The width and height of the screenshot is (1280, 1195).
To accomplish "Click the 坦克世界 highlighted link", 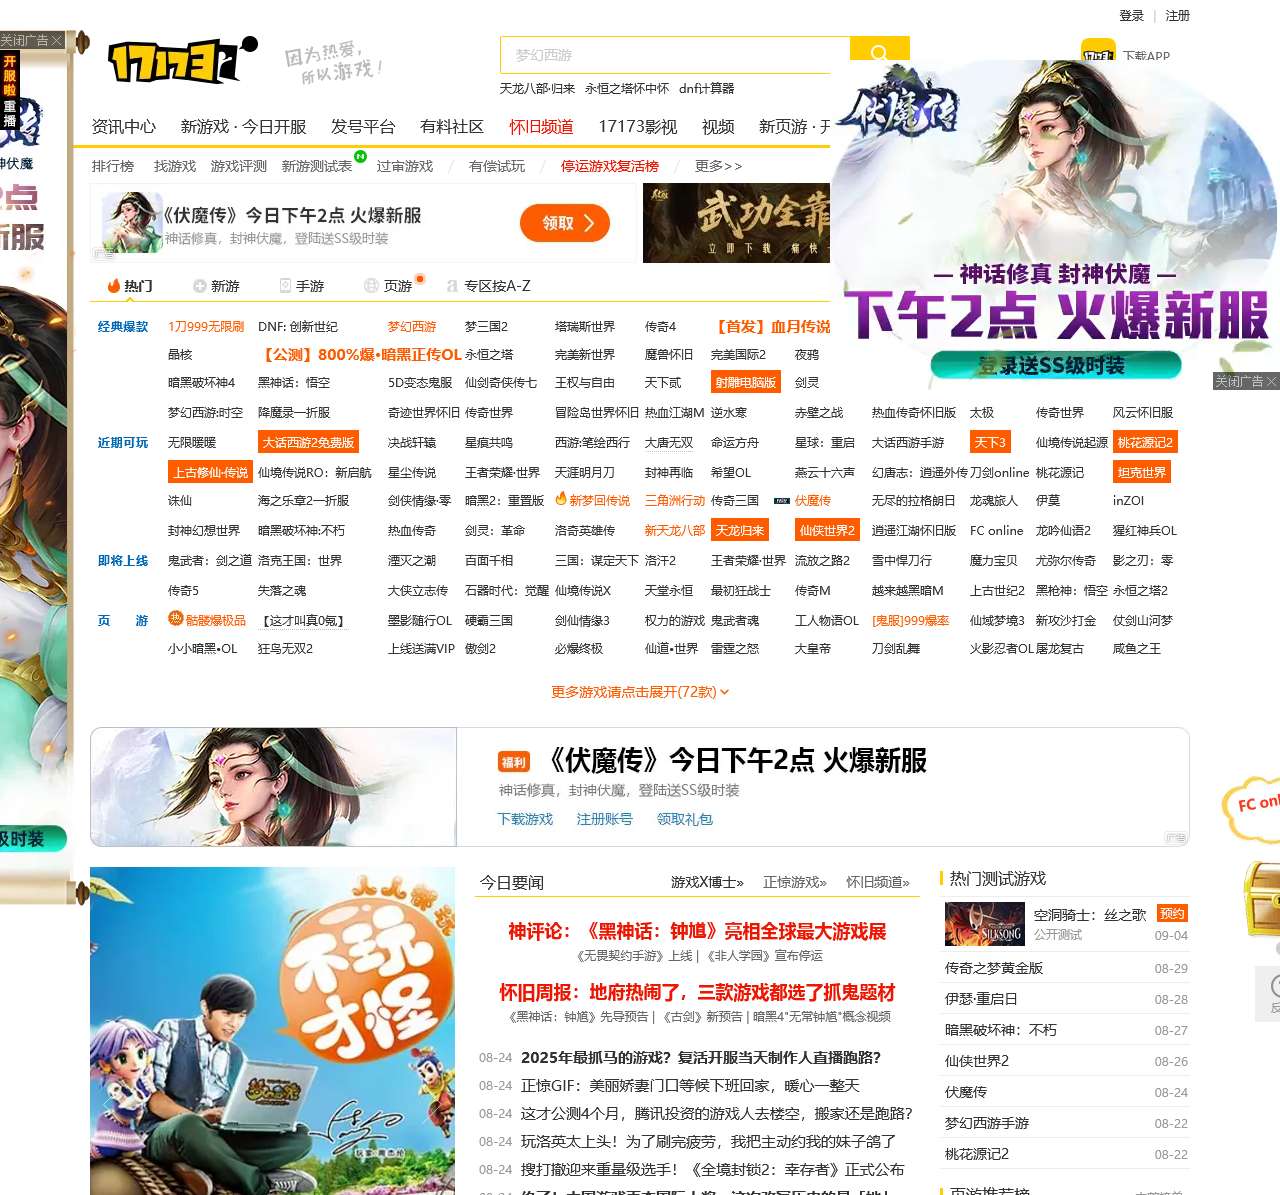I will click(x=1142, y=473).
